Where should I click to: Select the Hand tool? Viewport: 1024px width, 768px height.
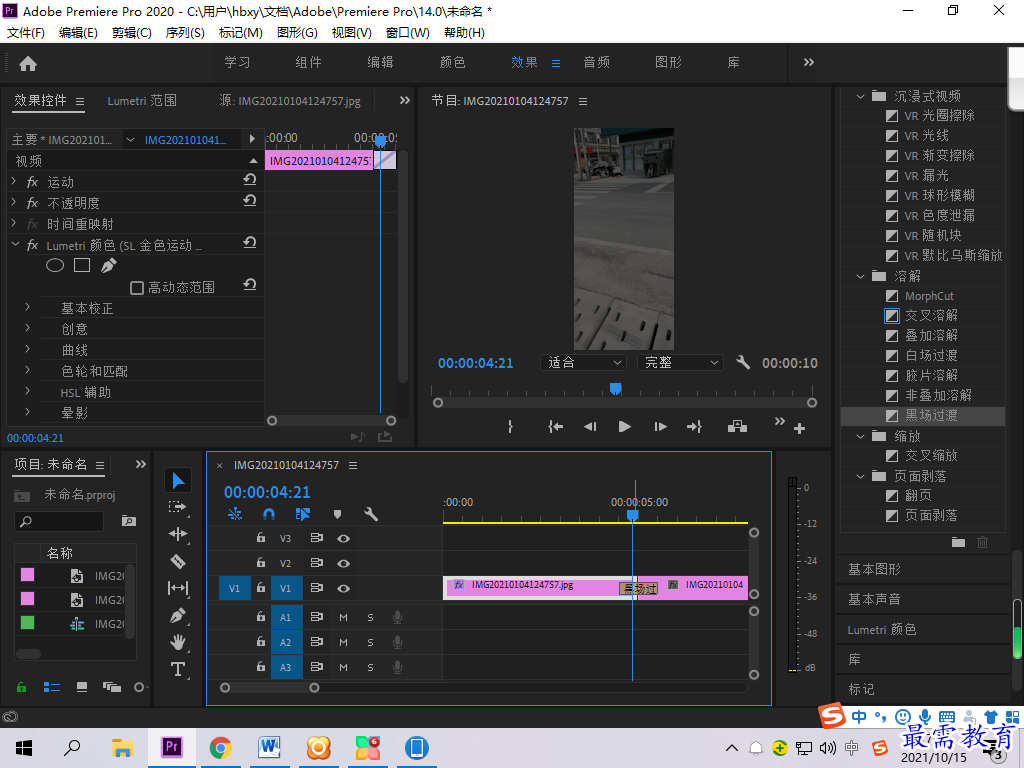[178, 642]
